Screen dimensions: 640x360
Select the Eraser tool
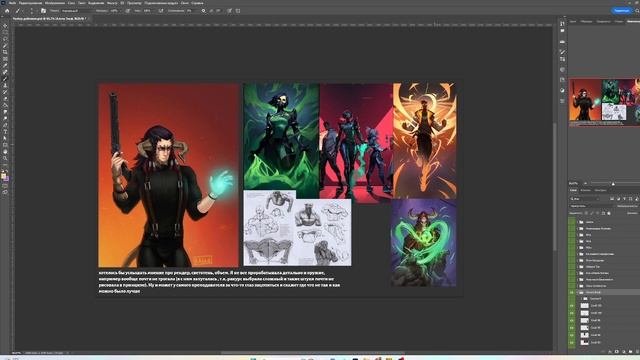click(5, 98)
